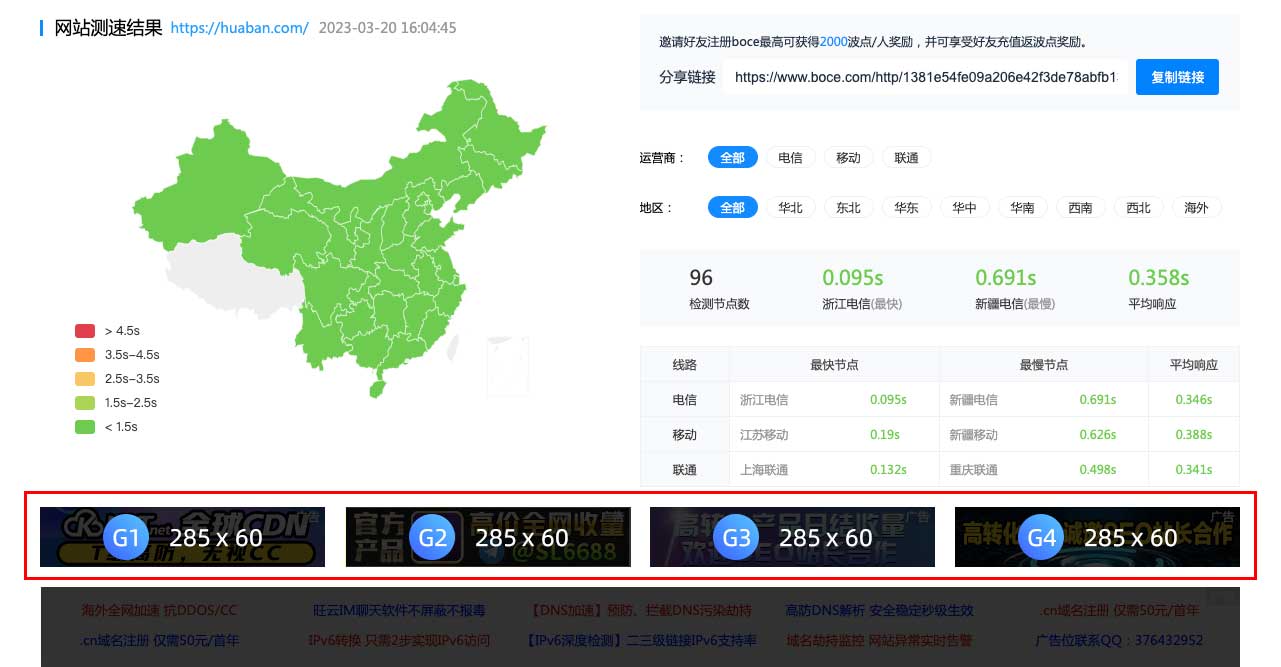Open the https://huaban.com/ link
The width and height of the screenshot is (1281, 667).
point(239,28)
